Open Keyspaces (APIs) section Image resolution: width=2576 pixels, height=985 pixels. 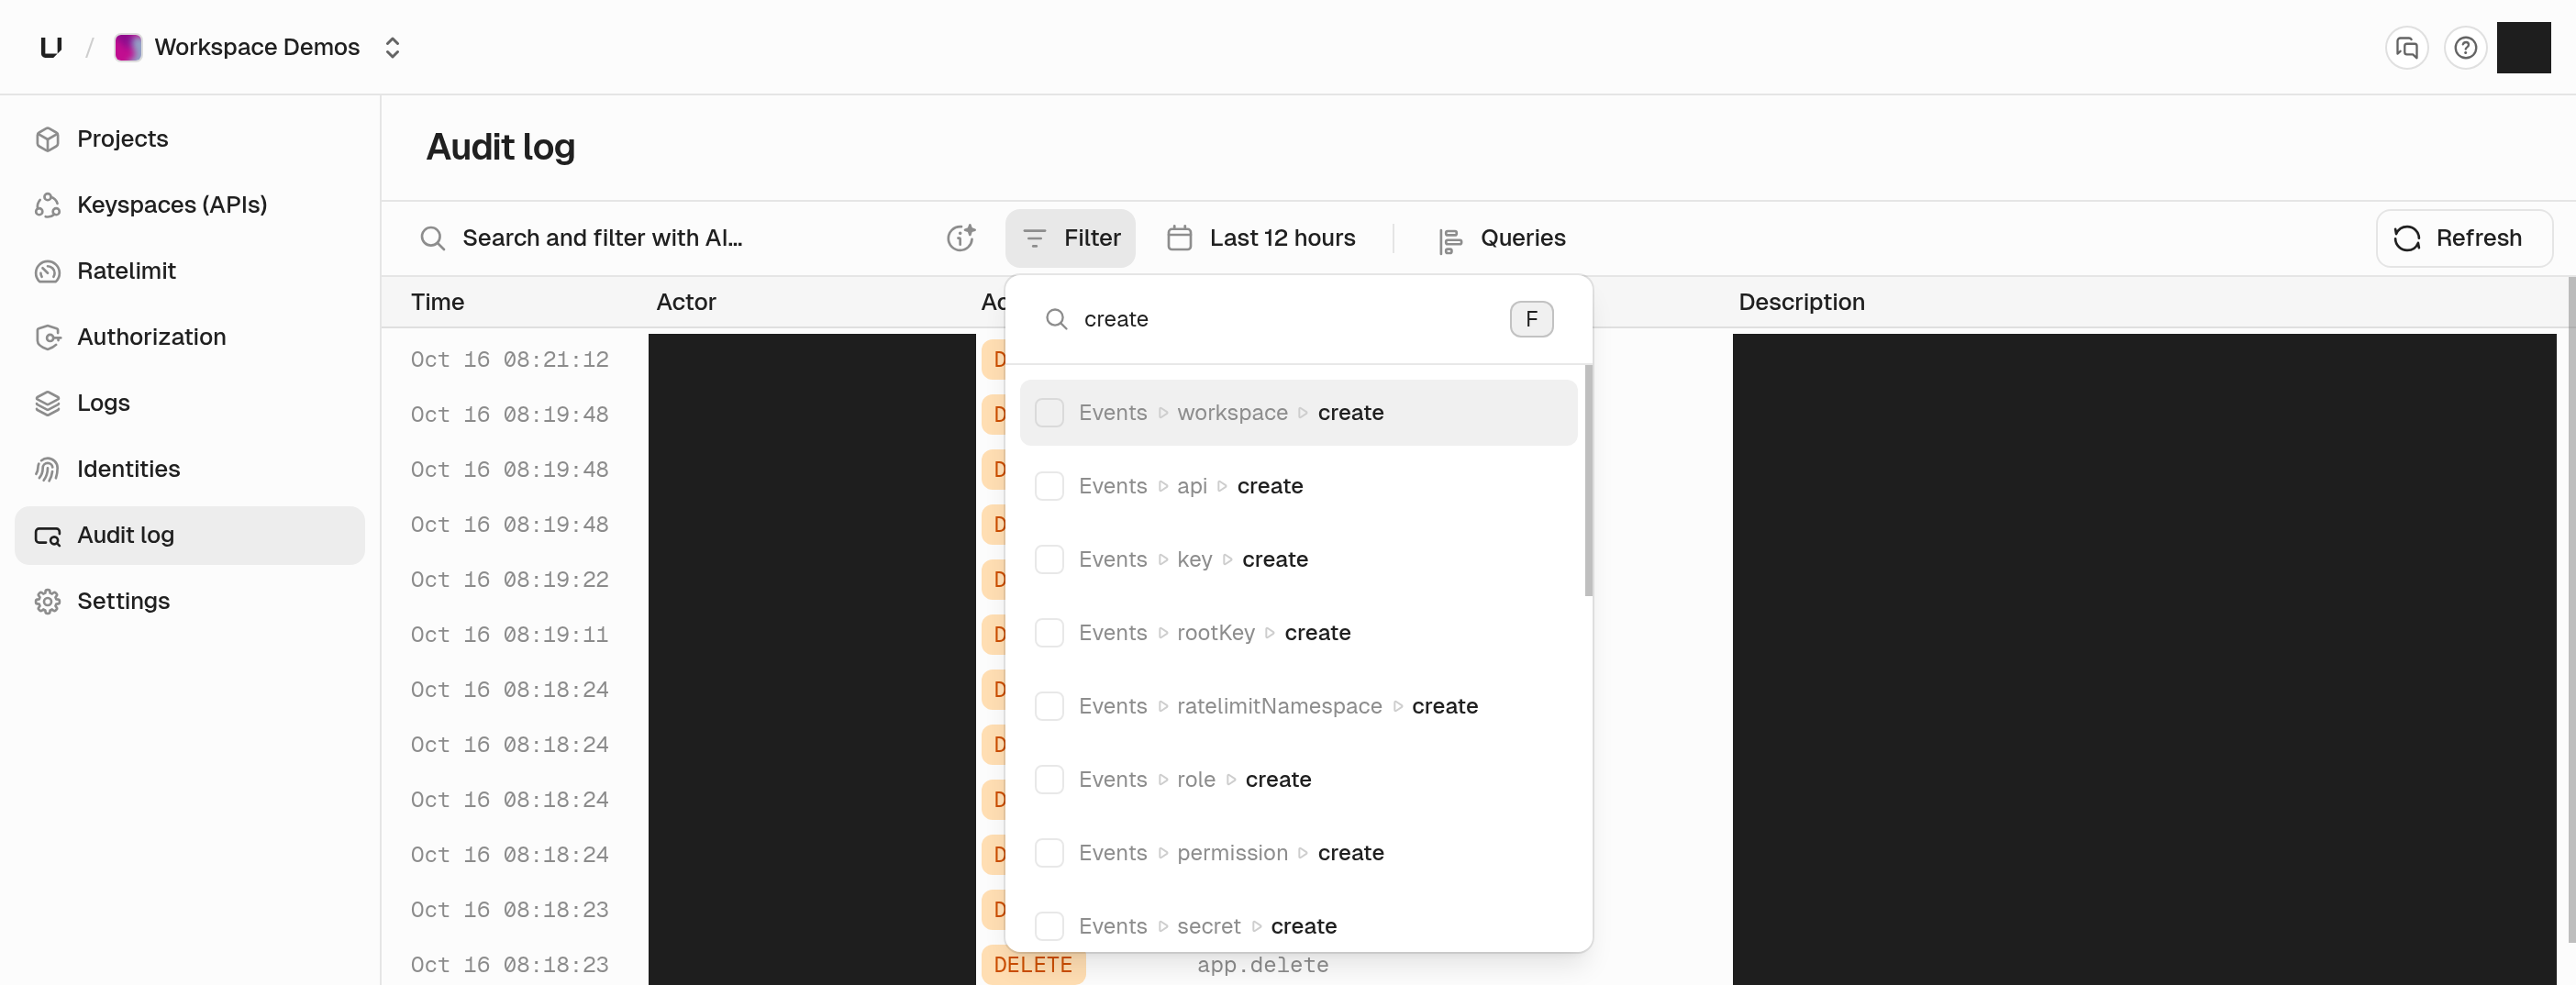point(189,205)
